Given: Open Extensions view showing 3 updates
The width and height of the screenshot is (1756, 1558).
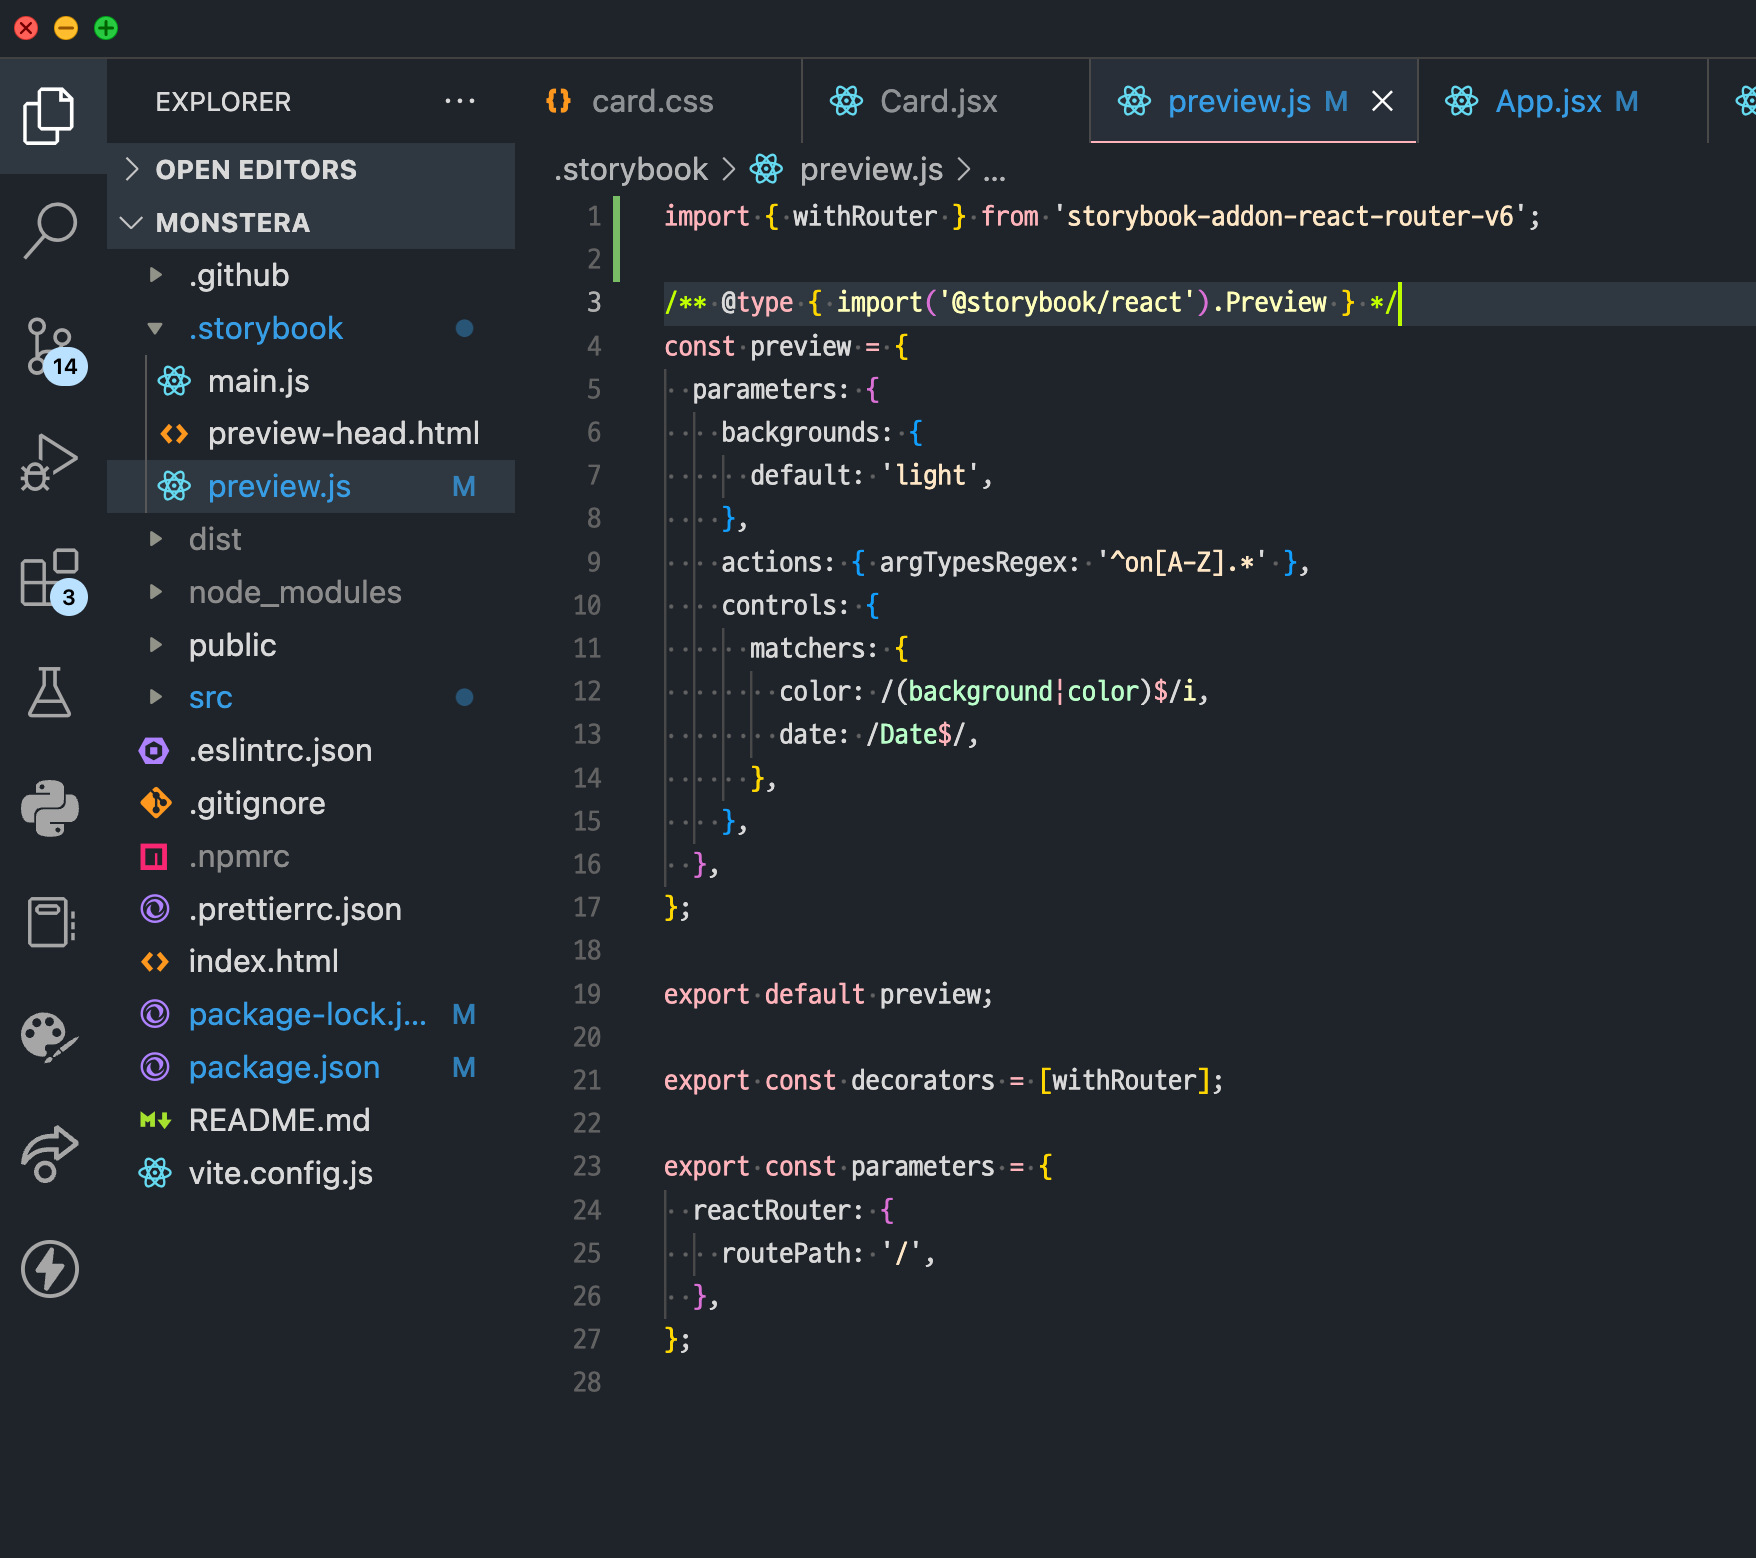Looking at the screenshot, I should [50, 578].
